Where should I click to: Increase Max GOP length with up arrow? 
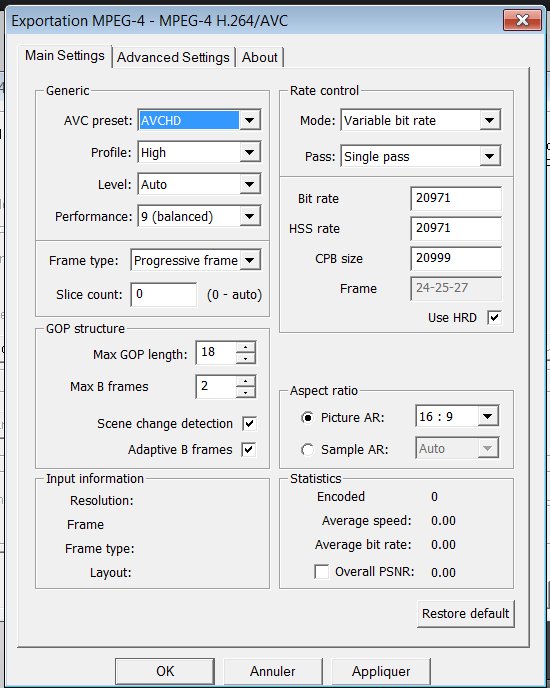coord(245,348)
